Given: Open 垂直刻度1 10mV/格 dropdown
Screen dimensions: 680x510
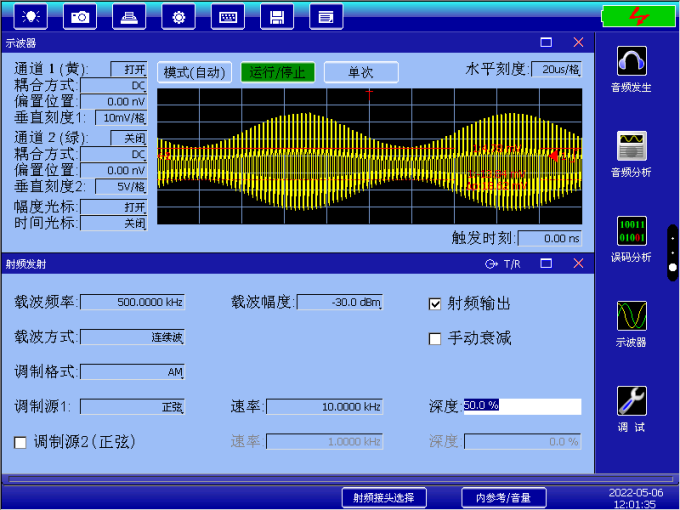Looking at the screenshot, I should (x=121, y=118).
